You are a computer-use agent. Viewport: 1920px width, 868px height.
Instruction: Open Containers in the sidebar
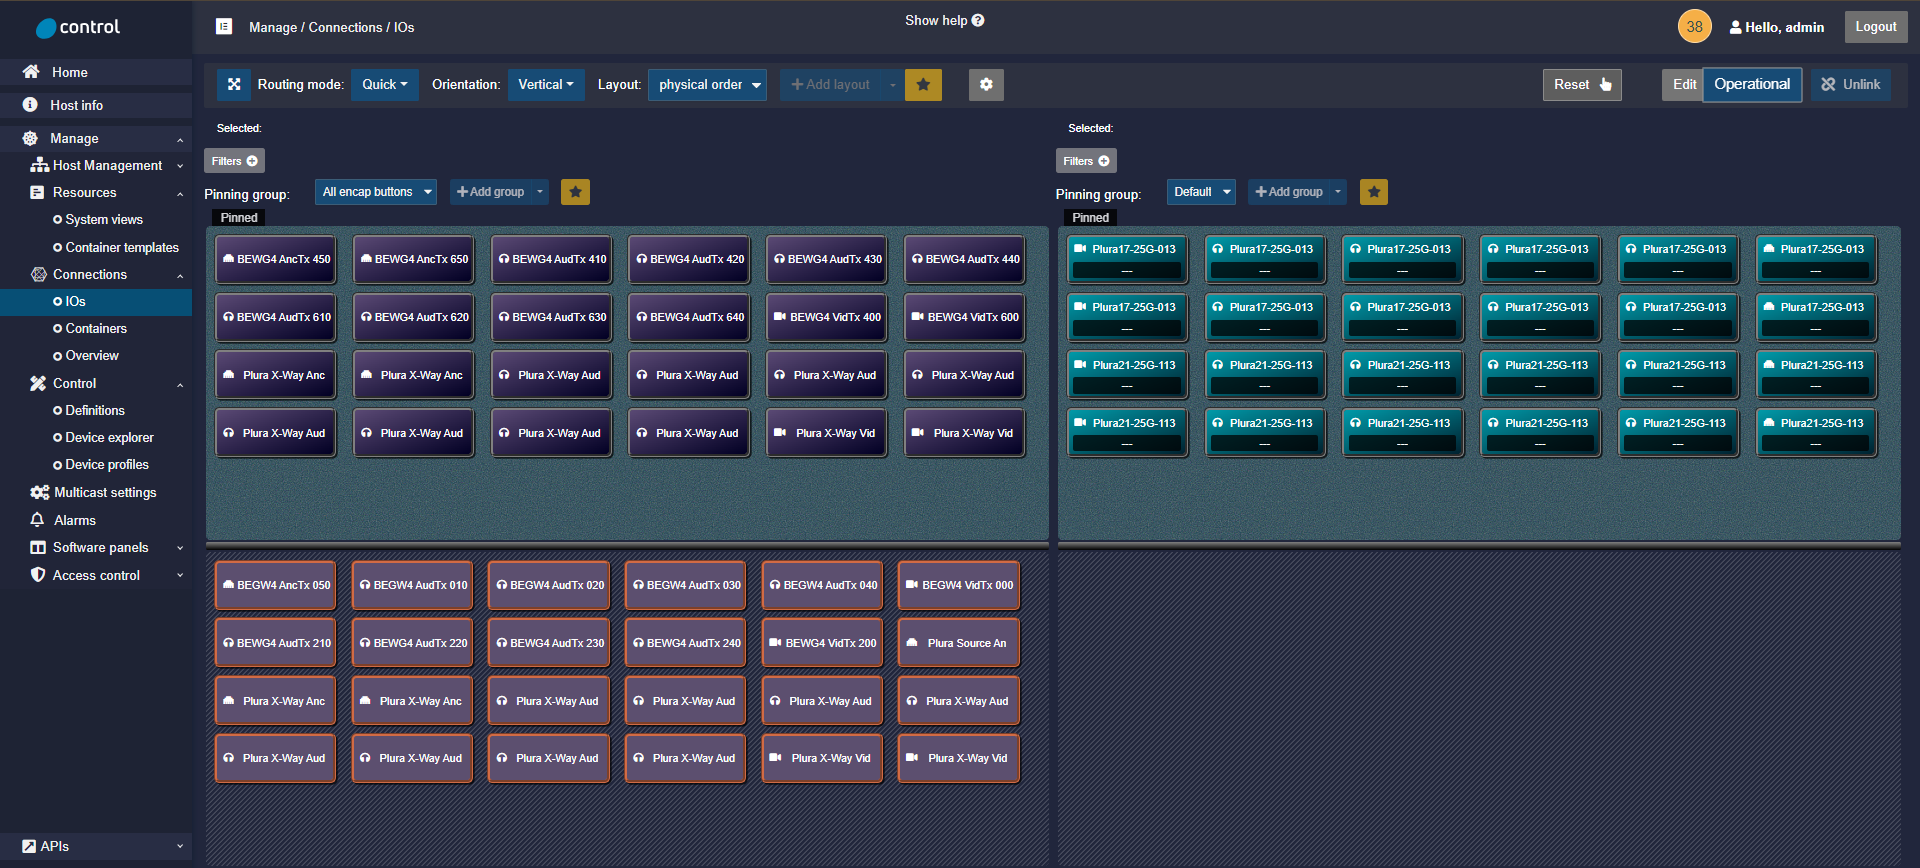coord(96,329)
